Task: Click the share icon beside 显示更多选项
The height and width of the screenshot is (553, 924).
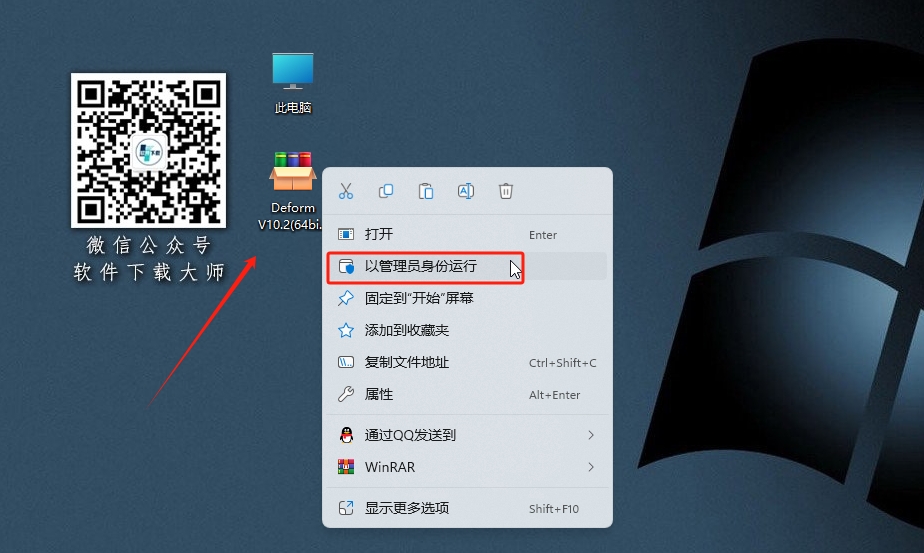Action: pos(346,508)
